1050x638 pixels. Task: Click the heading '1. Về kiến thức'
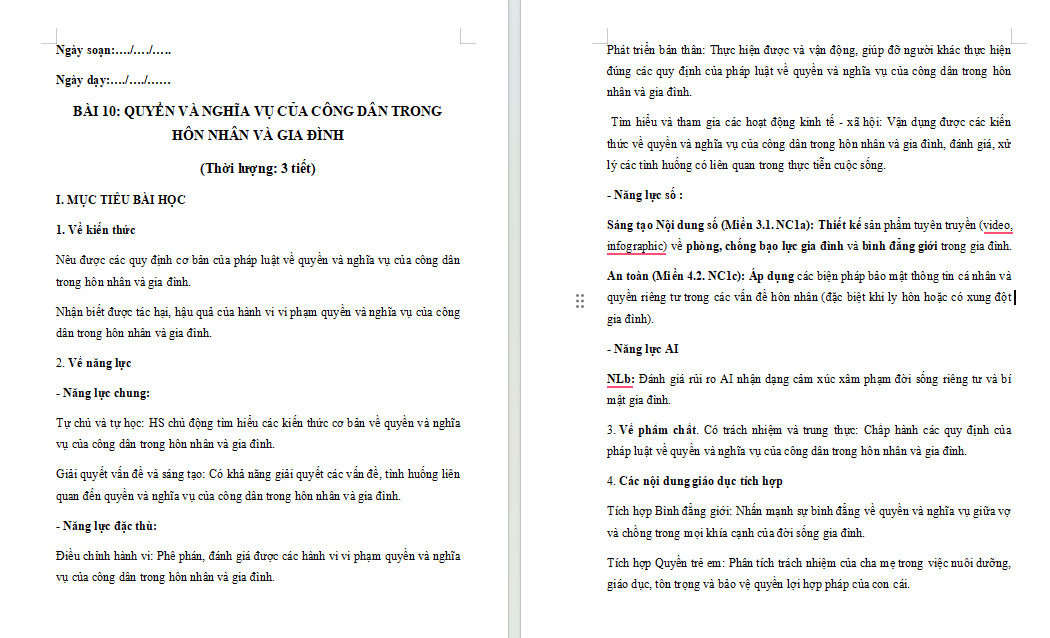pyautogui.click(x=95, y=230)
